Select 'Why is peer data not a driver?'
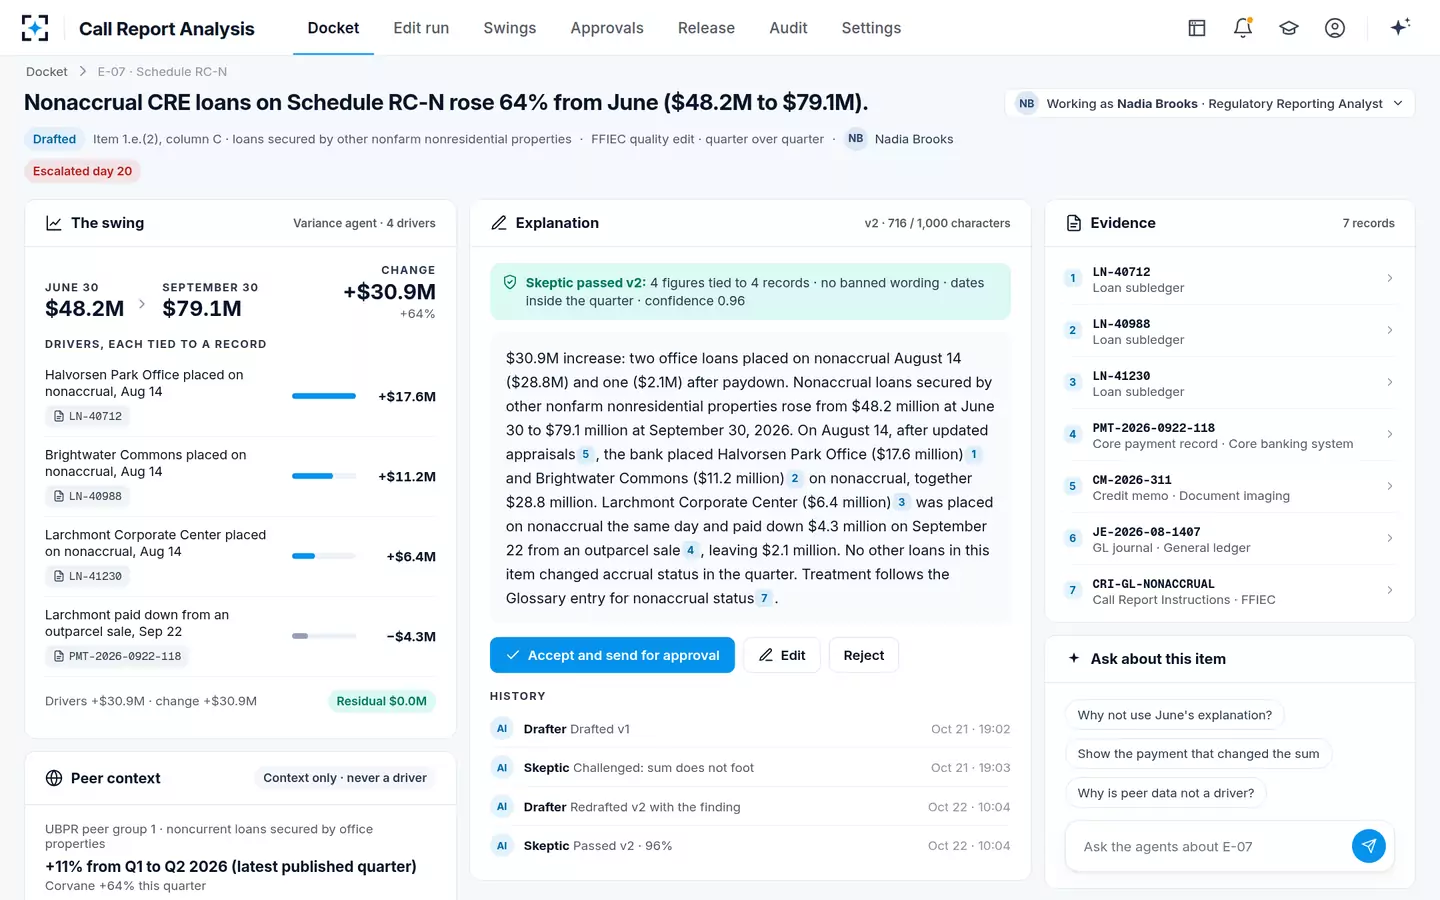This screenshot has width=1440, height=900. (1166, 793)
